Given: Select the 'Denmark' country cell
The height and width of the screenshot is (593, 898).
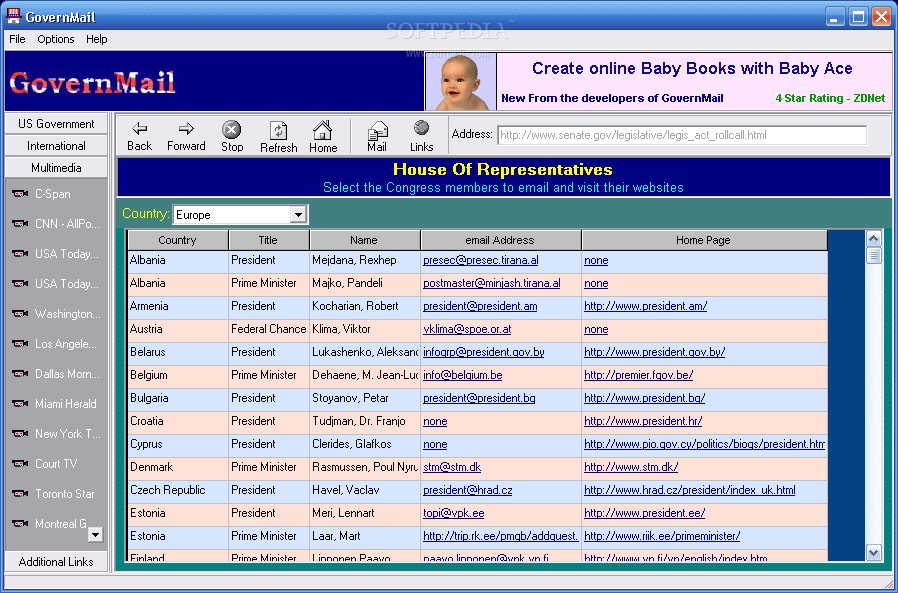Looking at the screenshot, I should coord(178,467).
